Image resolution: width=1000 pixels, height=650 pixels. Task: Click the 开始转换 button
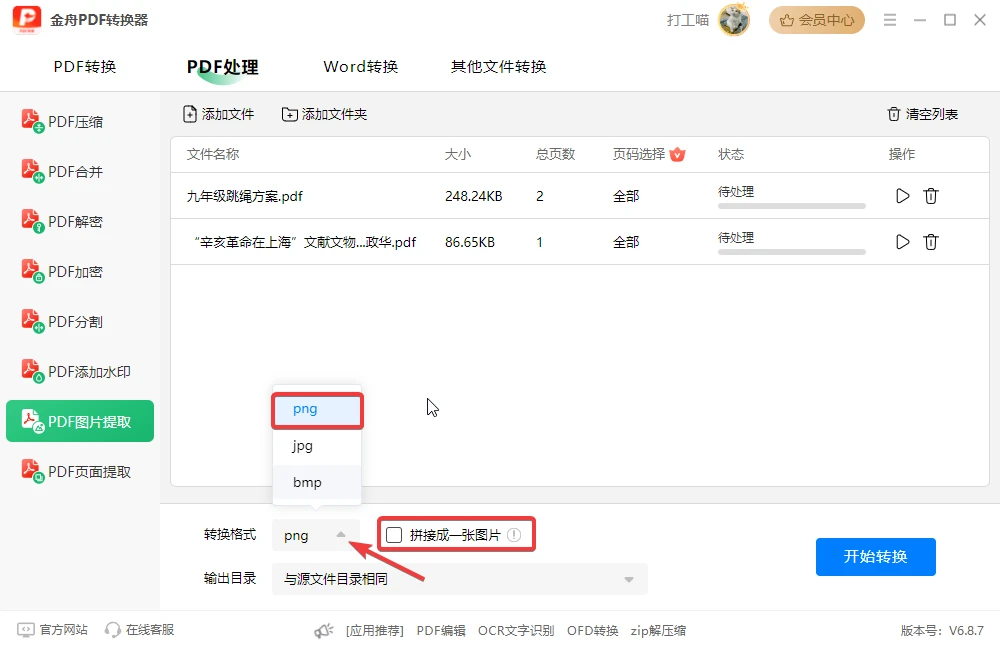tap(876, 556)
